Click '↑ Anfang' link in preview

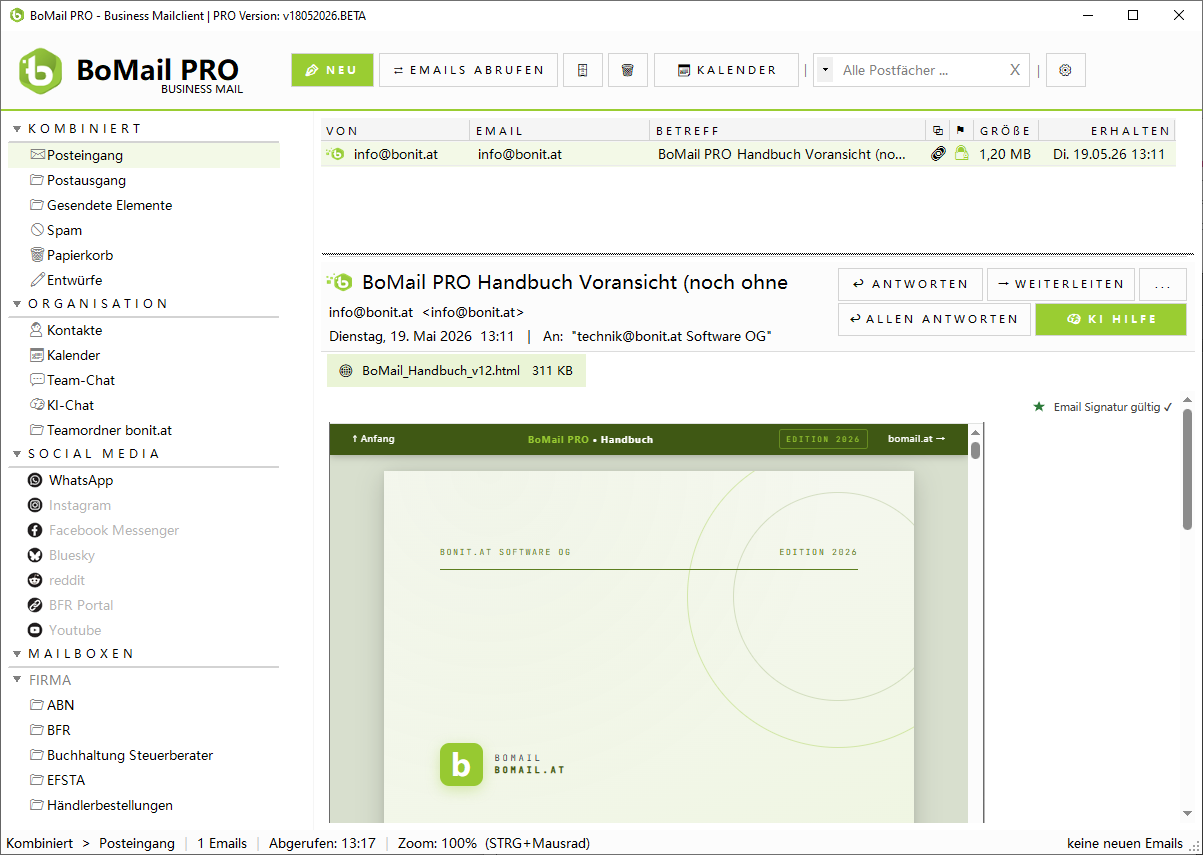pyautogui.click(x=373, y=439)
